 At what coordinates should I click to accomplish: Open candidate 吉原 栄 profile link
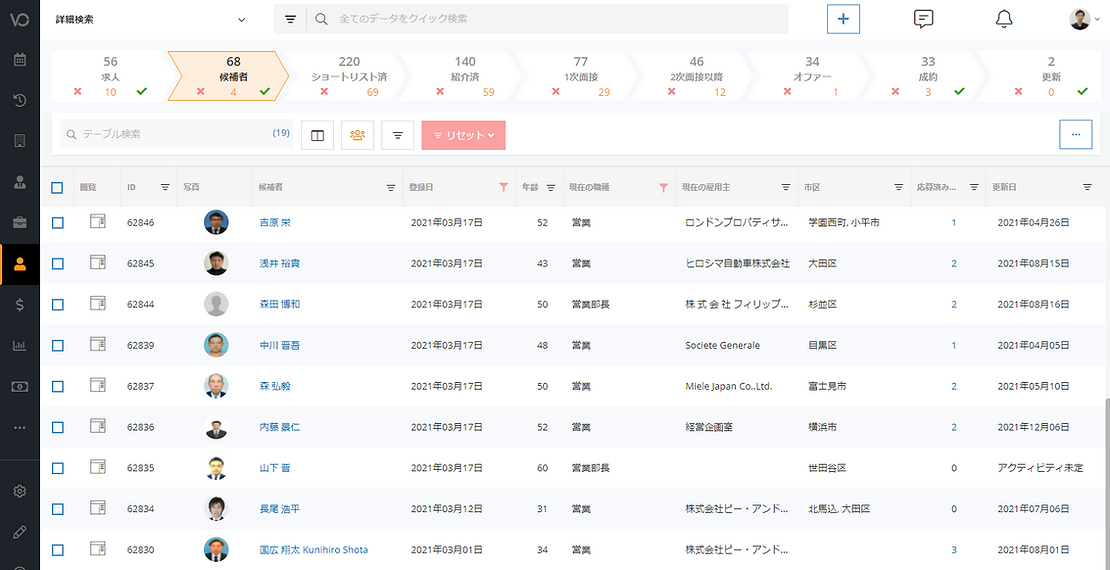pyautogui.click(x=275, y=223)
